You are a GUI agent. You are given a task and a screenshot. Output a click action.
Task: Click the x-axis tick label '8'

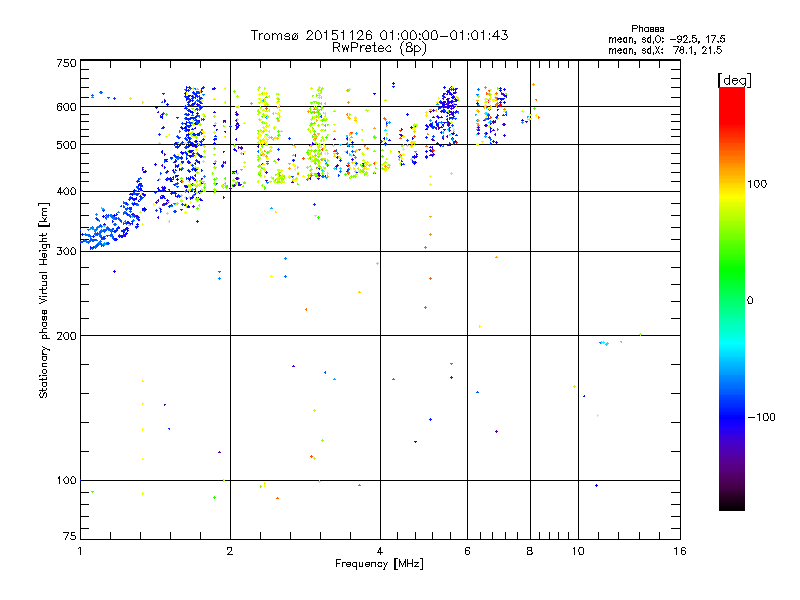tap(530, 551)
